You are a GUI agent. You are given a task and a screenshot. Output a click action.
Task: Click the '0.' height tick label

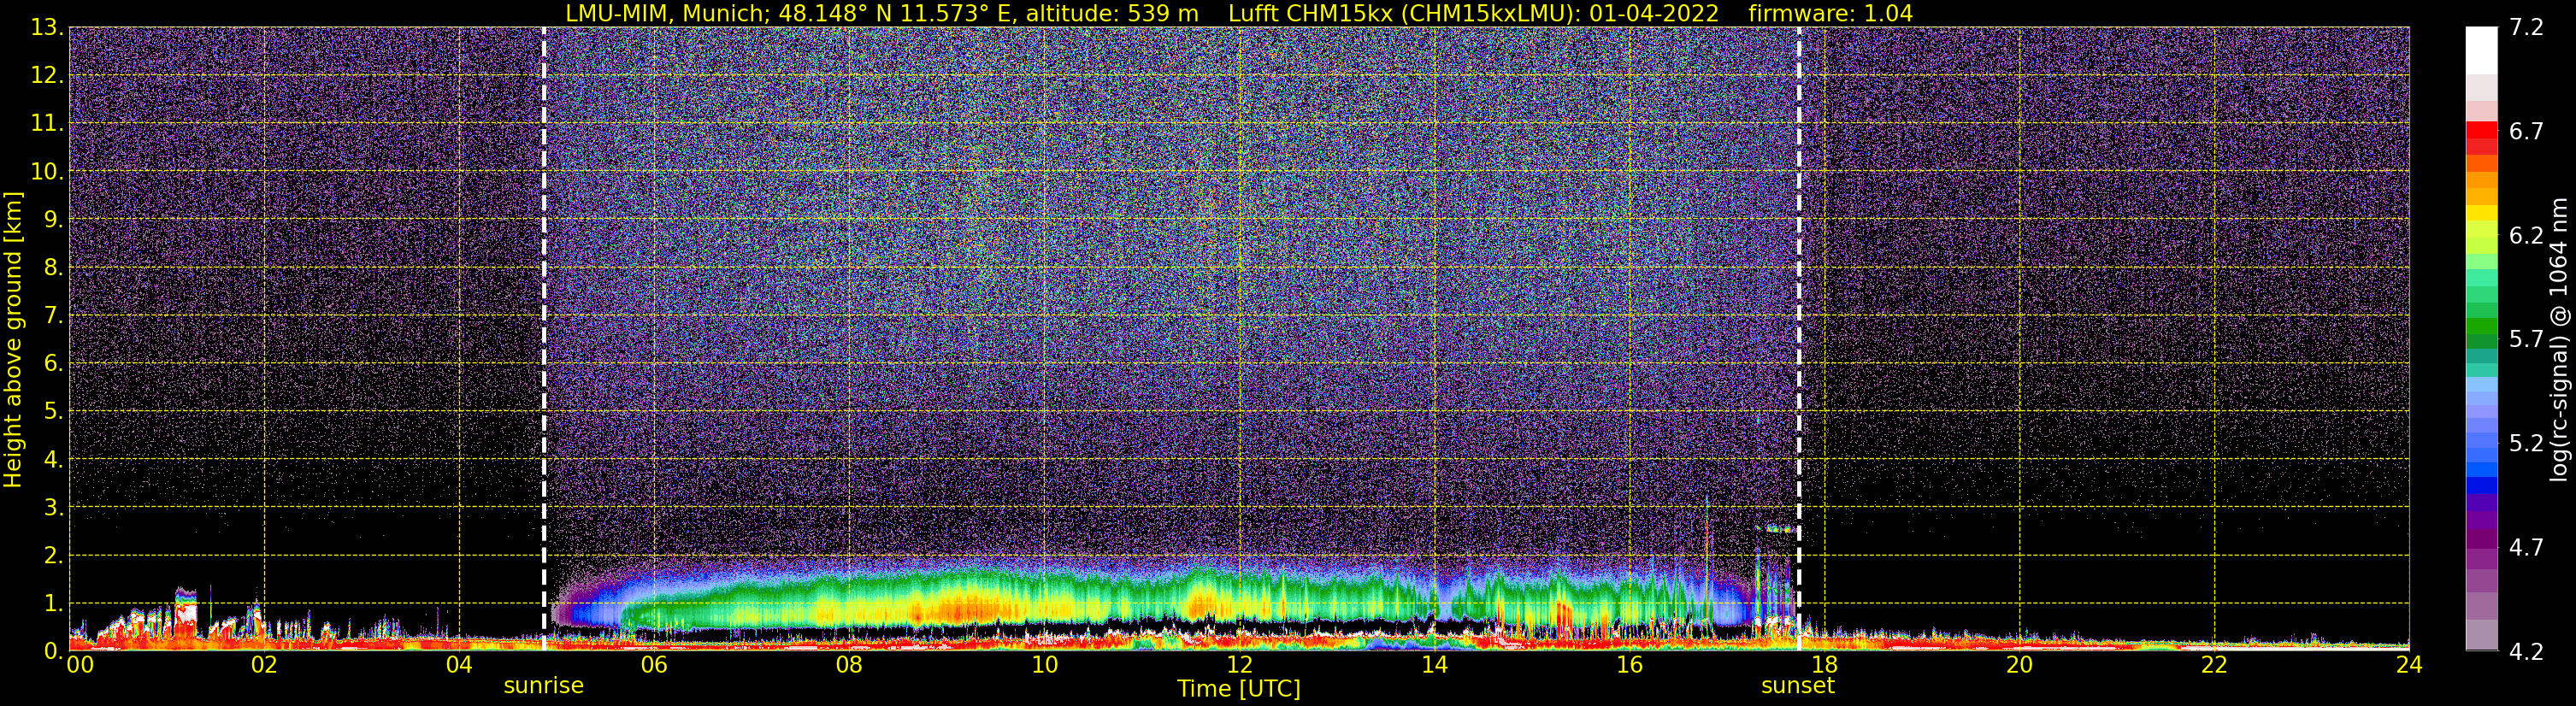[53, 651]
